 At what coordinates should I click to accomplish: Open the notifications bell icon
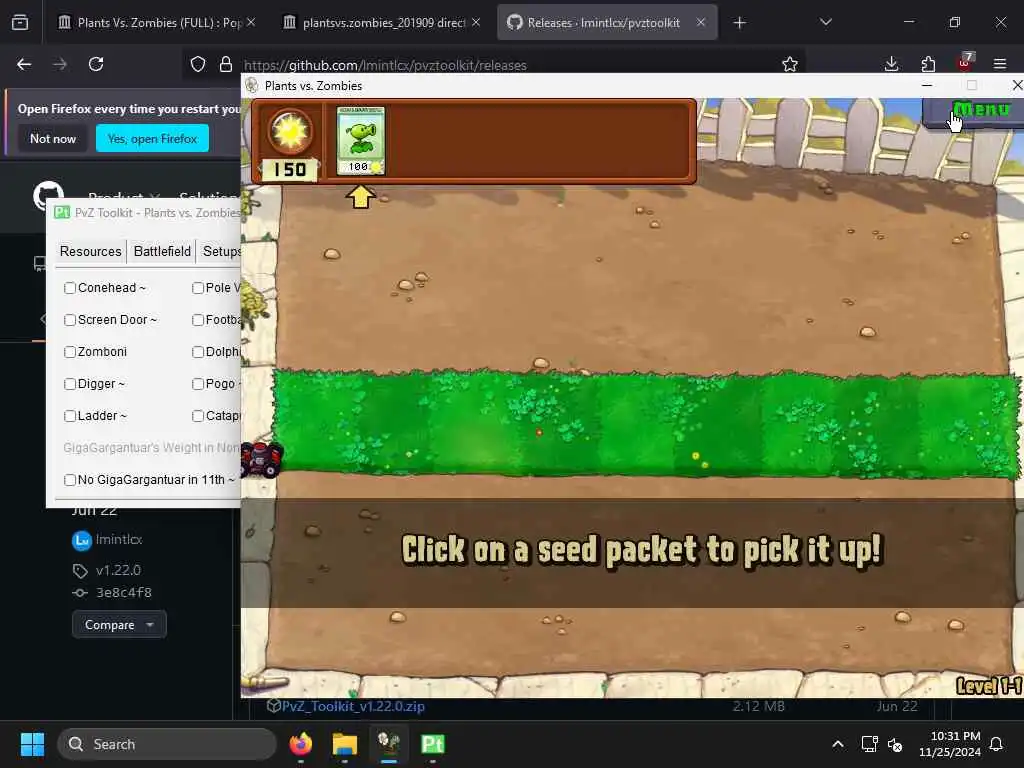pyautogui.click(x=997, y=744)
